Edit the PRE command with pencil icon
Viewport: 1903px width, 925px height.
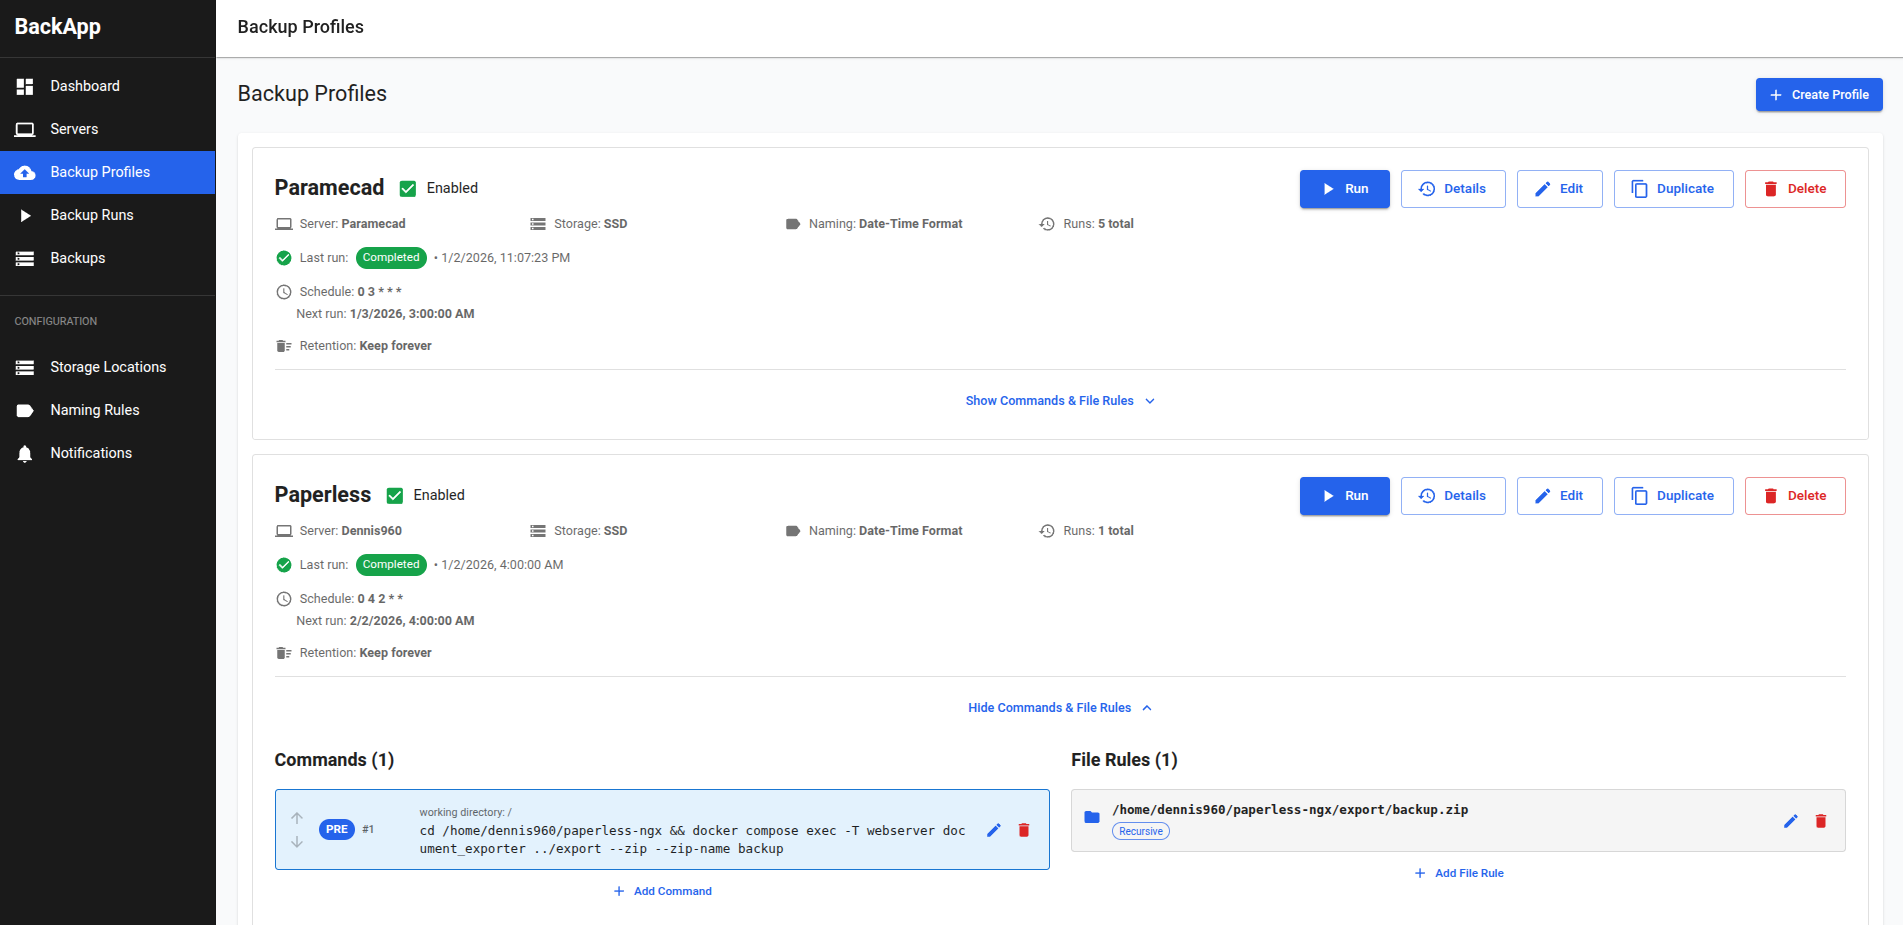pyautogui.click(x=994, y=830)
